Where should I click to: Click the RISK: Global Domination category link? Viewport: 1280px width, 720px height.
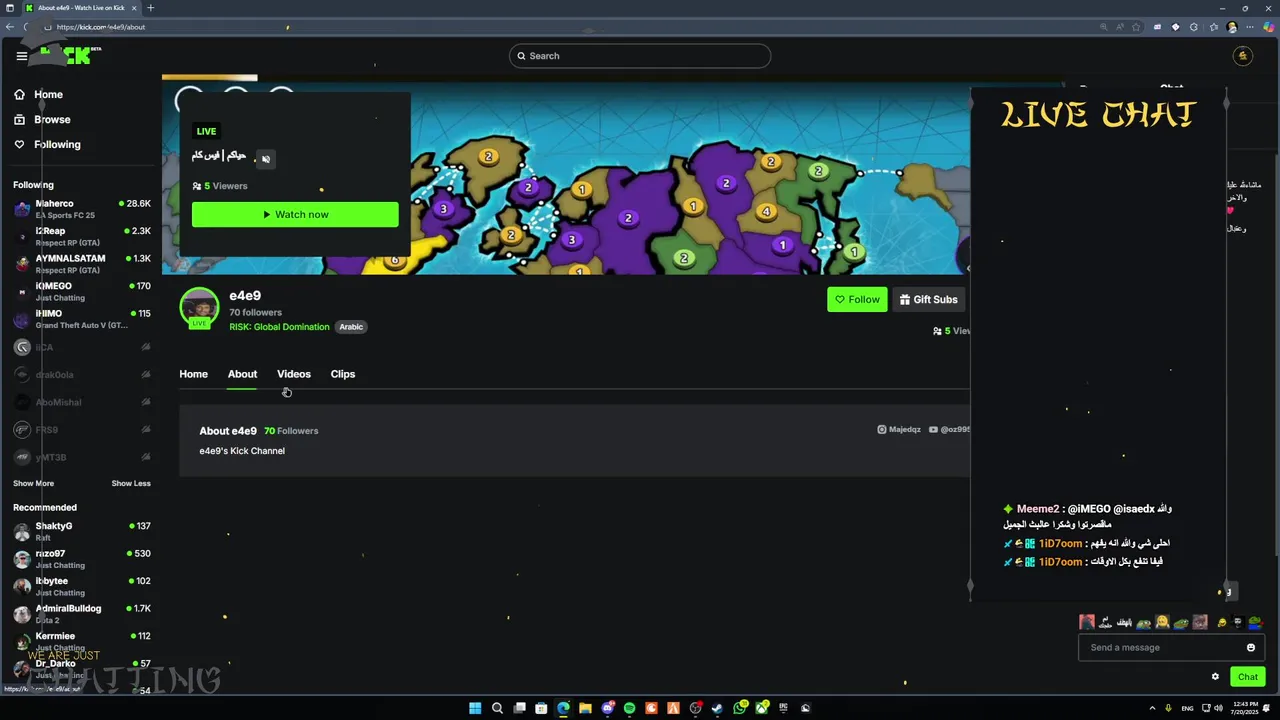click(279, 327)
